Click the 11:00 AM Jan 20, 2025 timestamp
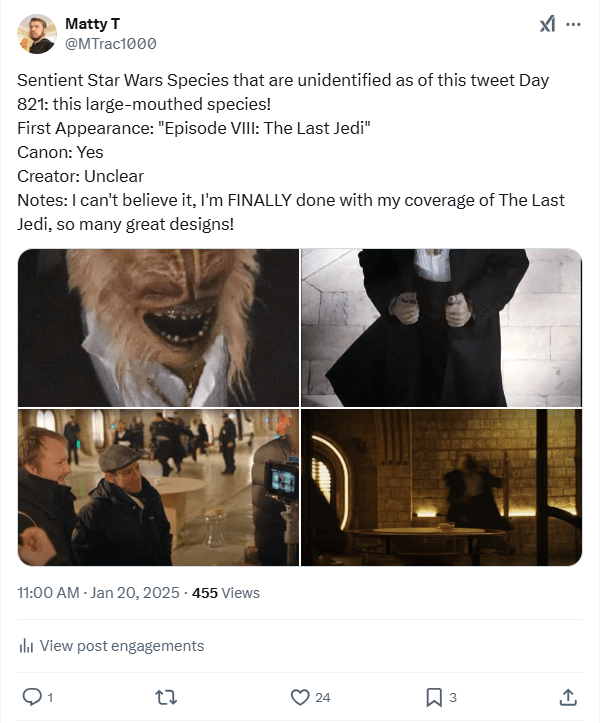This screenshot has width=601, height=723. tap(98, 593)
